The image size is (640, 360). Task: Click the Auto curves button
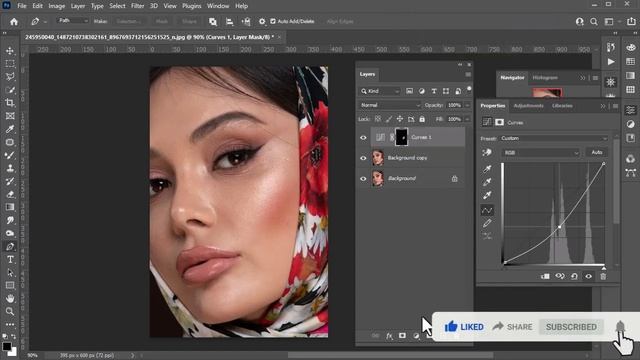pos(597,152)
